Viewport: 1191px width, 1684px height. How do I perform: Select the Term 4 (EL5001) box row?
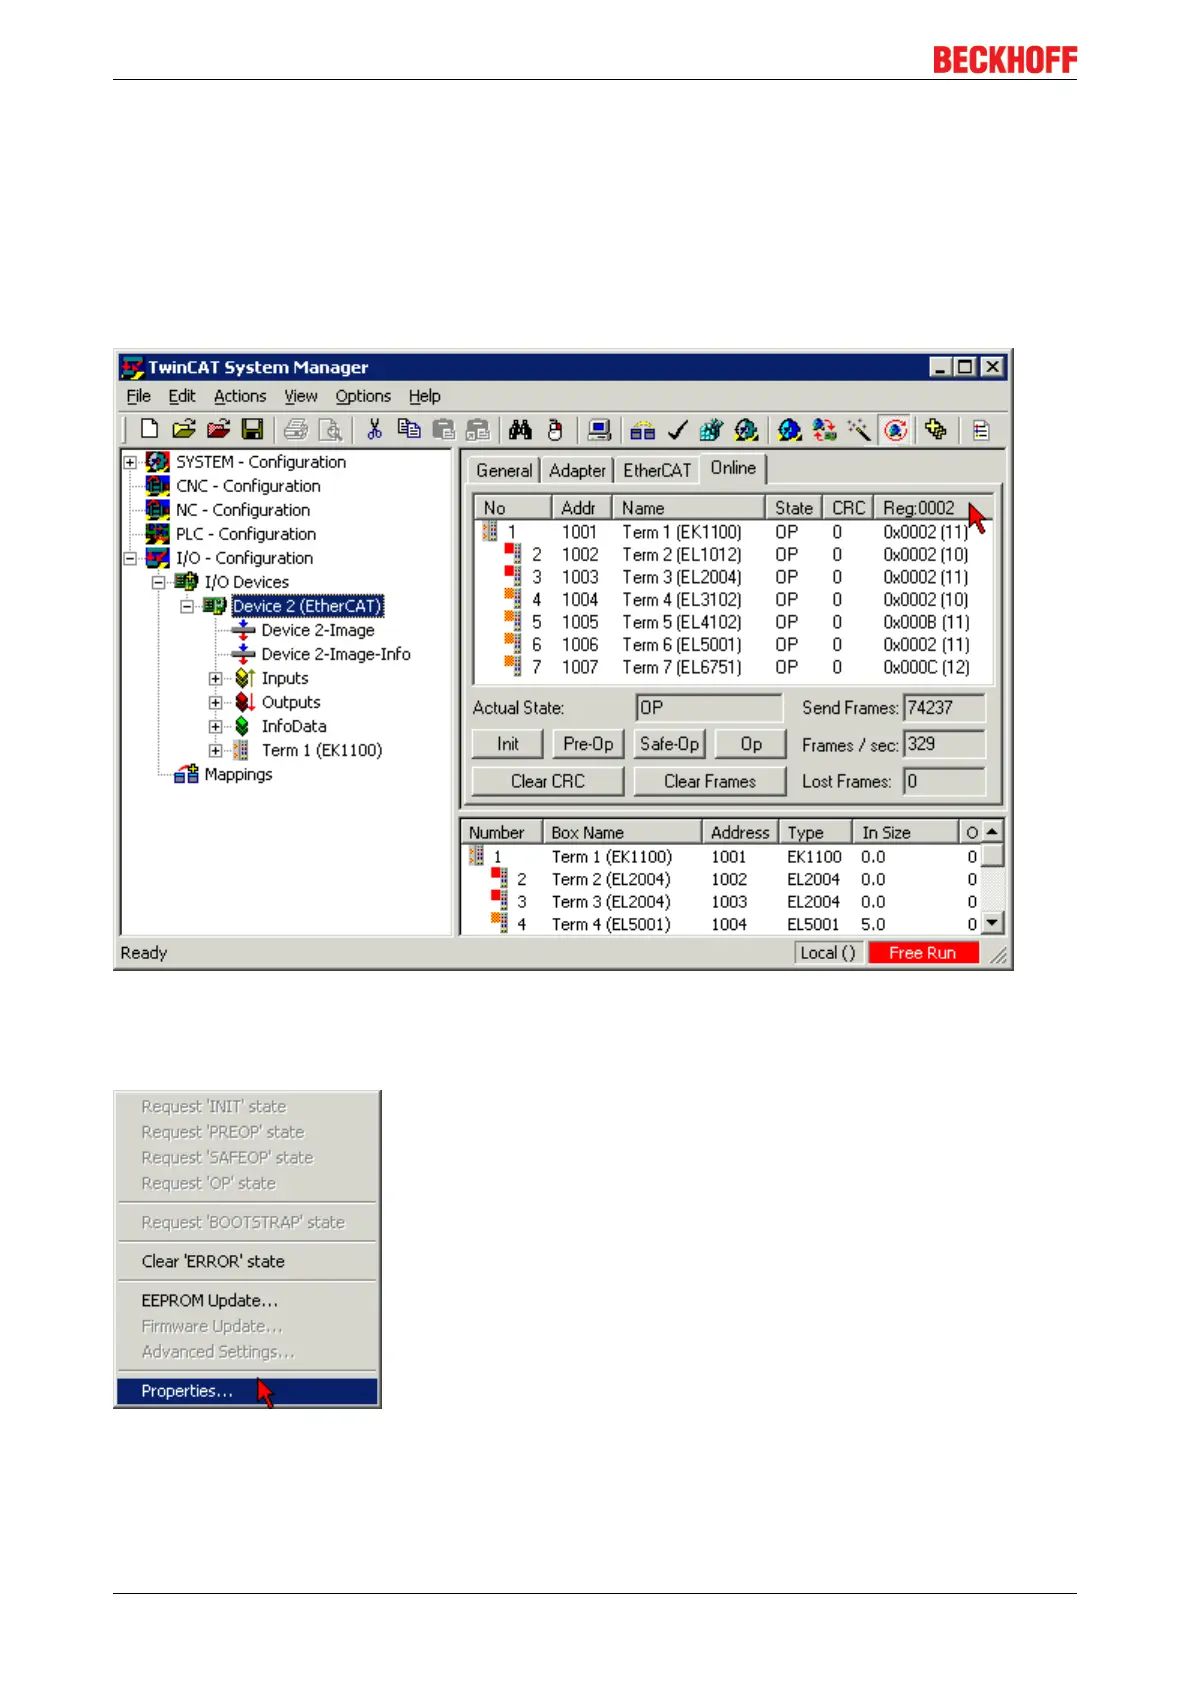click(x=720, y=924)
